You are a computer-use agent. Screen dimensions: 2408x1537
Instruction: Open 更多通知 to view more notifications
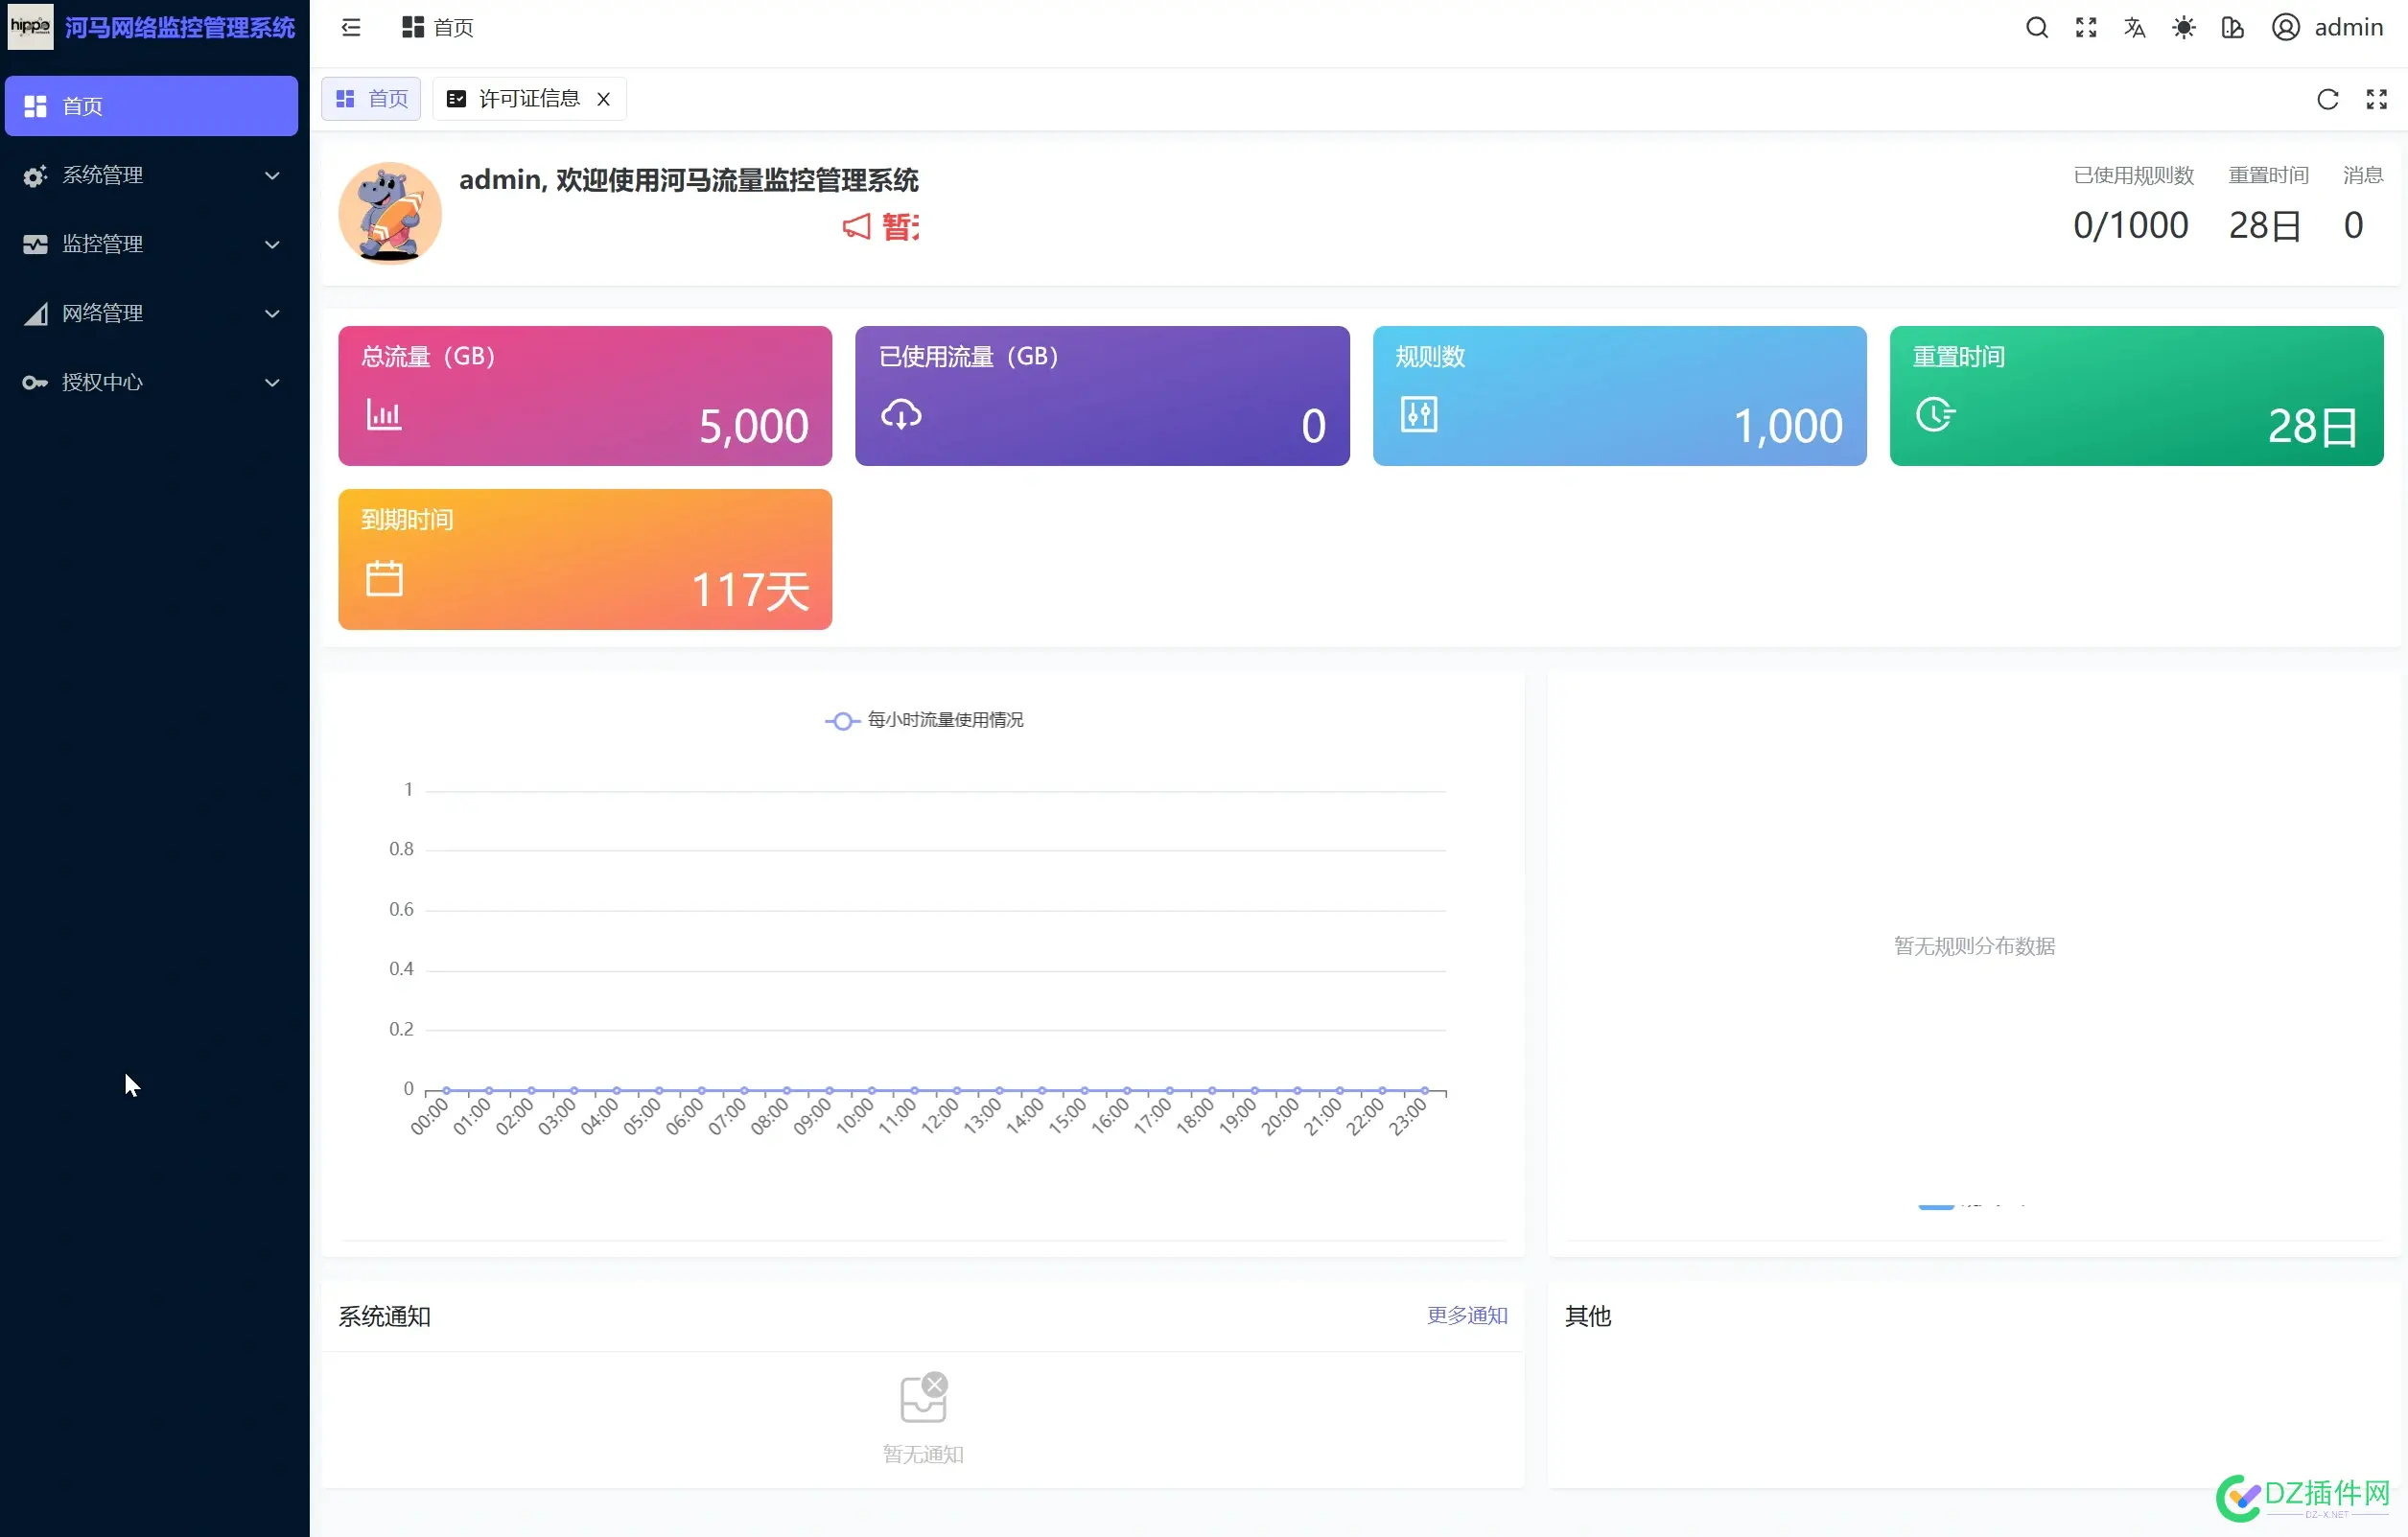click(x=1467, y=1315)
